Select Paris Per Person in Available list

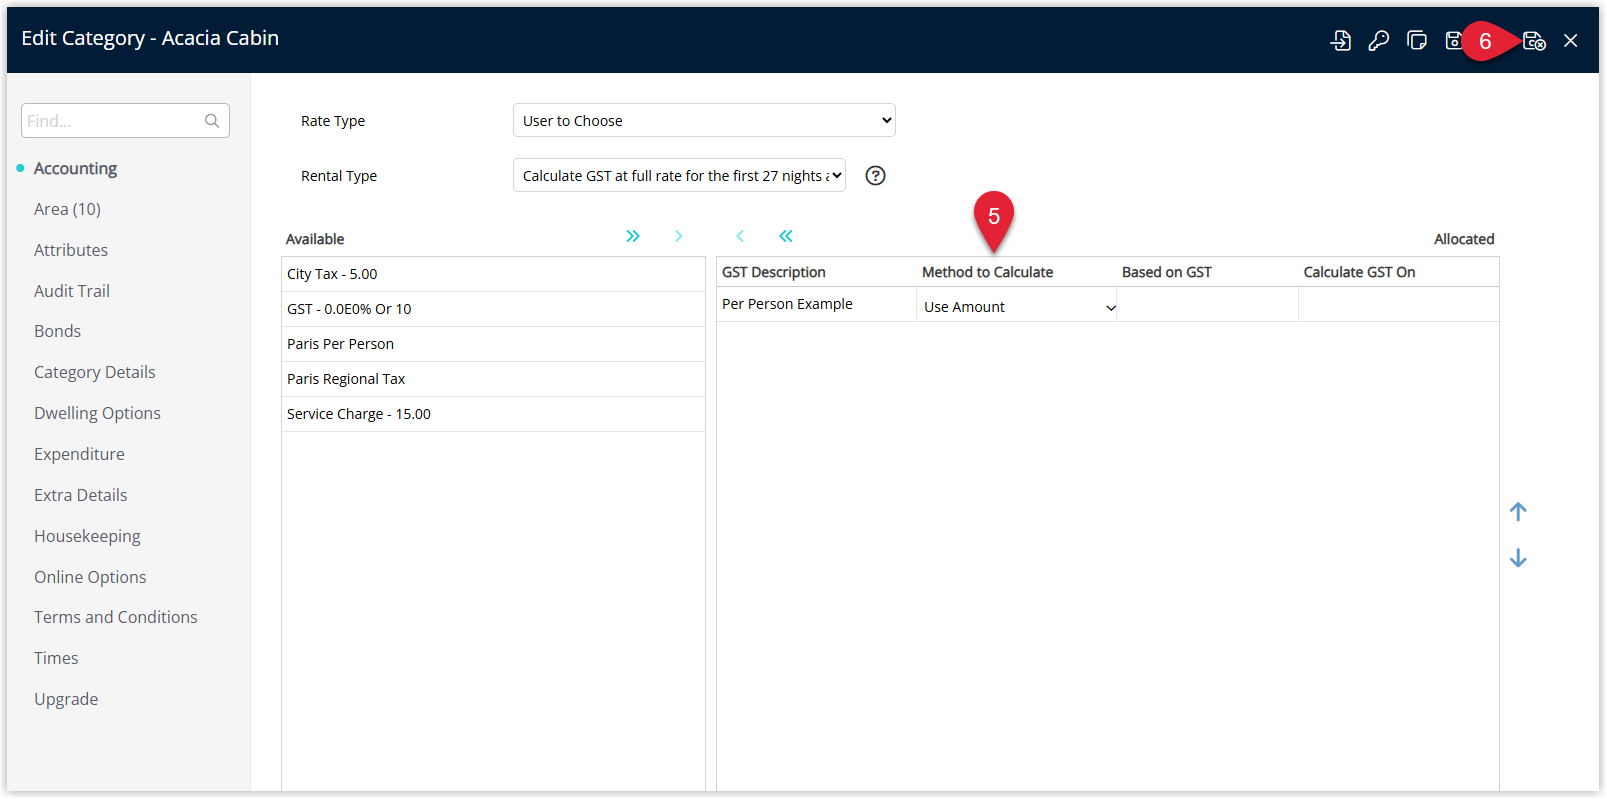[493, 344]
